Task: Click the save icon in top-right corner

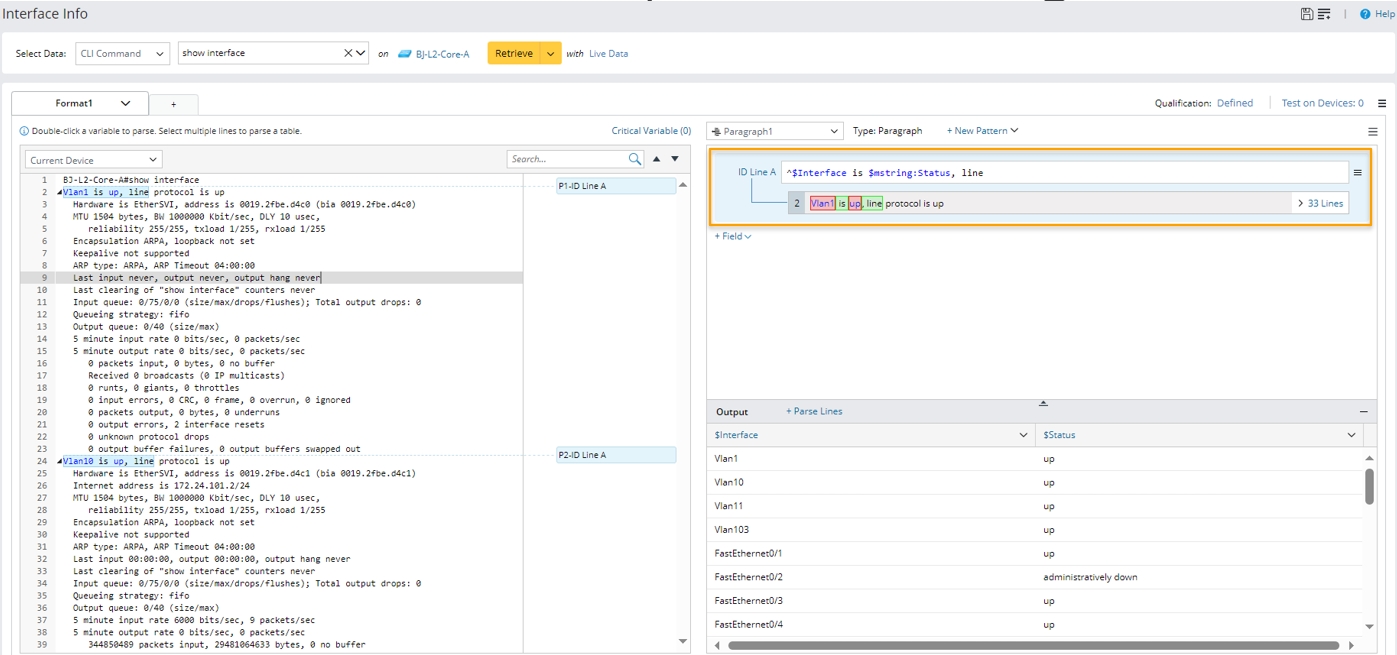Action: tap(1306, 14)
